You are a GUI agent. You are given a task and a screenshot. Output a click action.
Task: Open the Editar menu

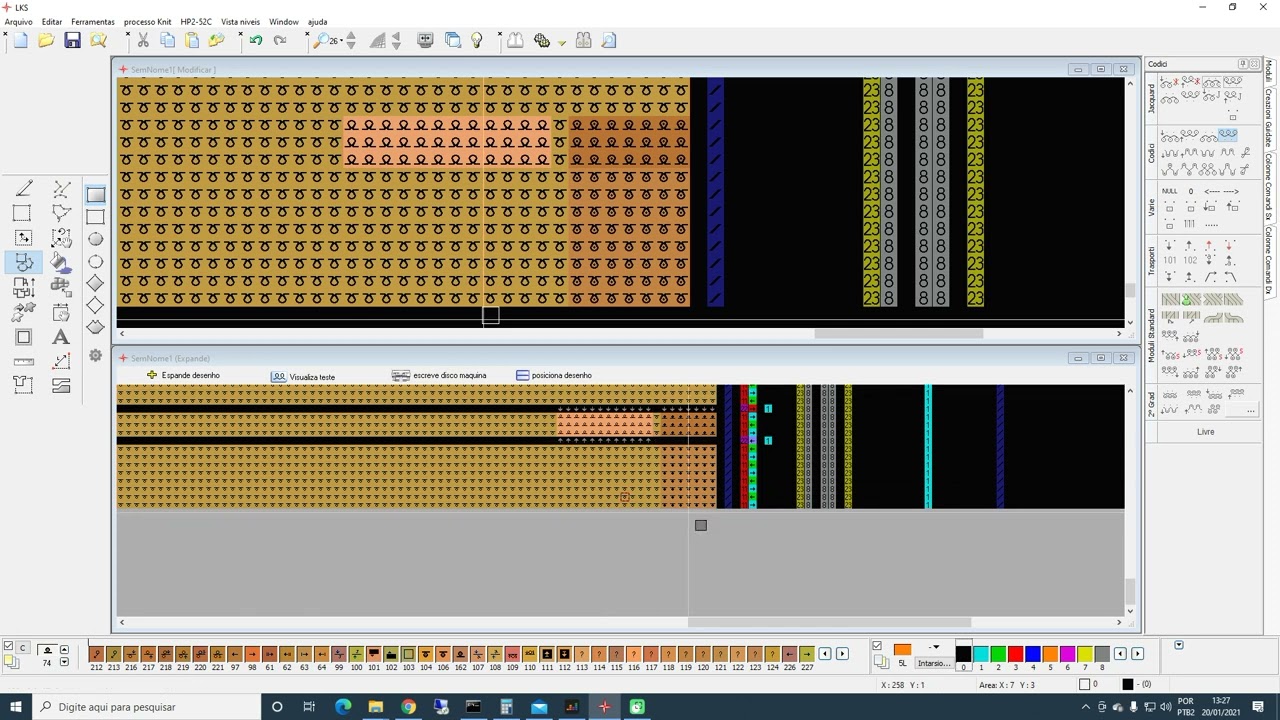[52, 21]
